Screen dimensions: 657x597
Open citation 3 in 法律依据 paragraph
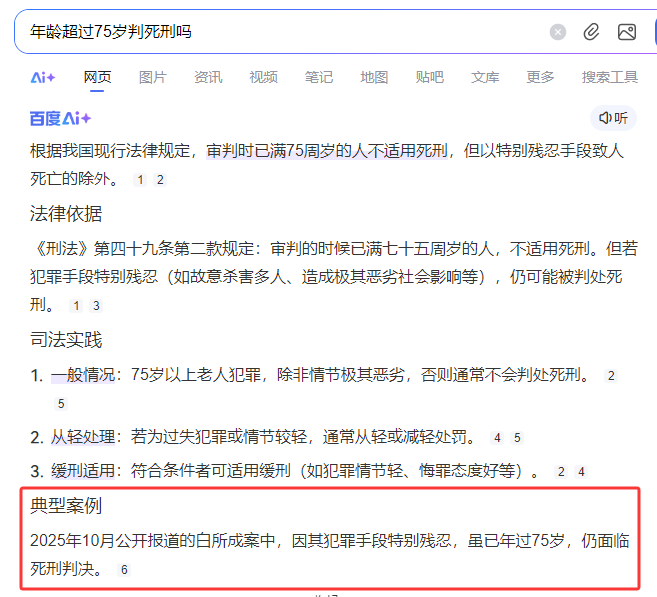point(96,306)
